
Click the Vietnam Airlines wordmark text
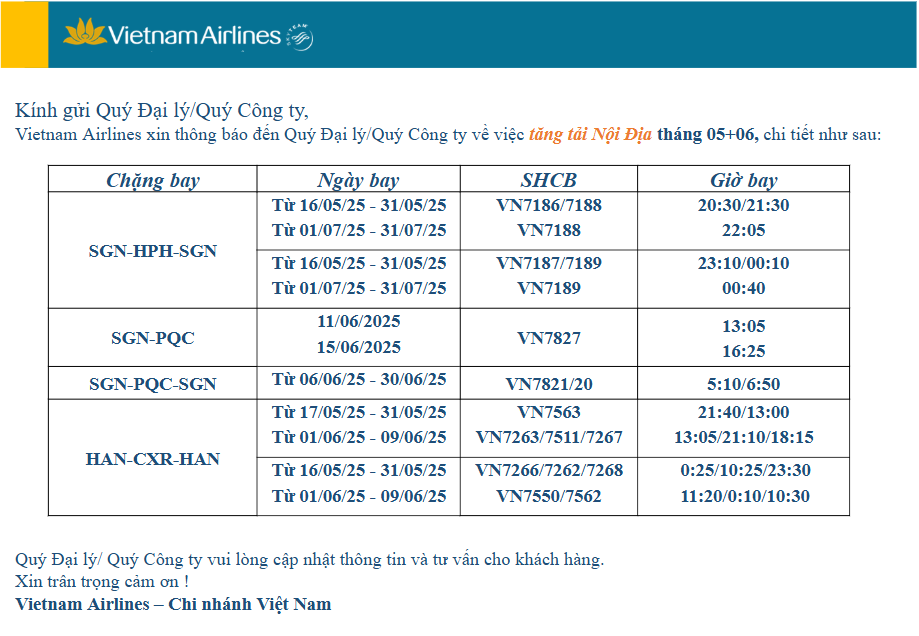[x=195, y=36]
